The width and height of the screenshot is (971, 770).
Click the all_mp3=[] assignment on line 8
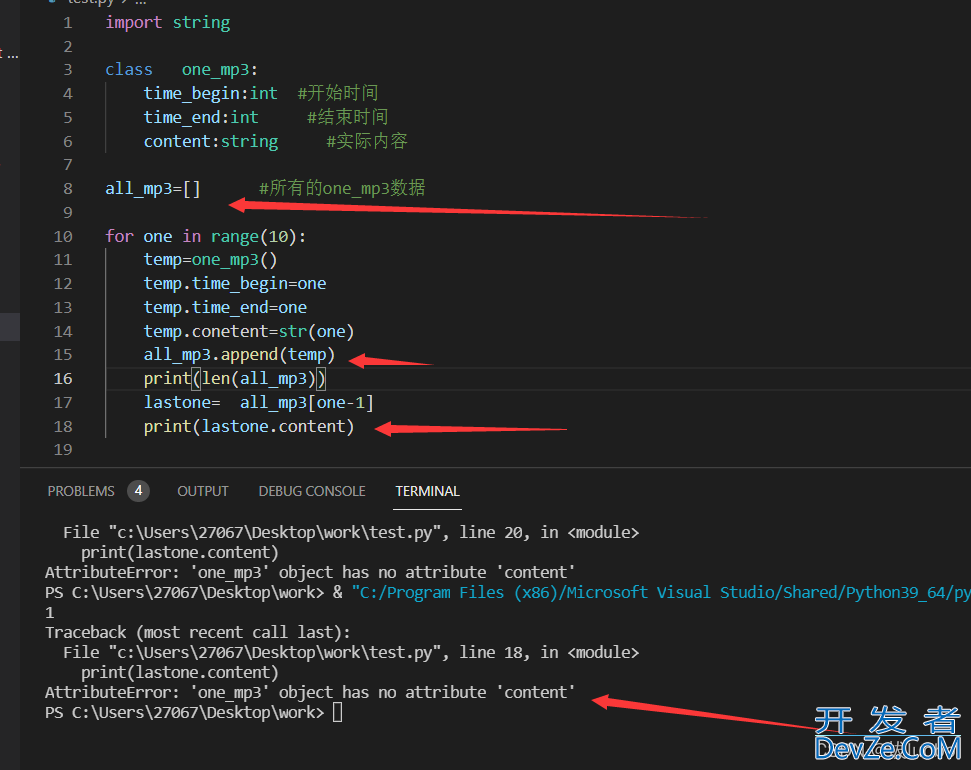[153, 188]
